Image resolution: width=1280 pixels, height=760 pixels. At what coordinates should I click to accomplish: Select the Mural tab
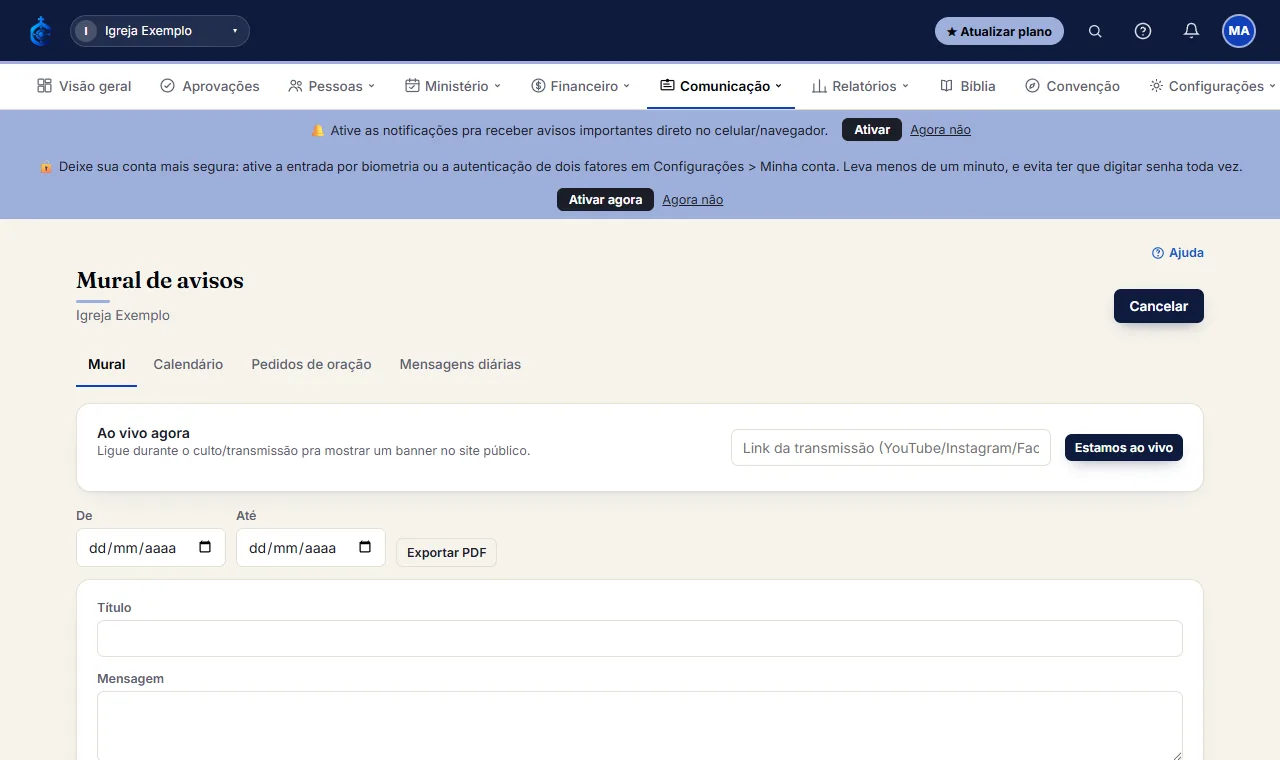coord(106,365)
